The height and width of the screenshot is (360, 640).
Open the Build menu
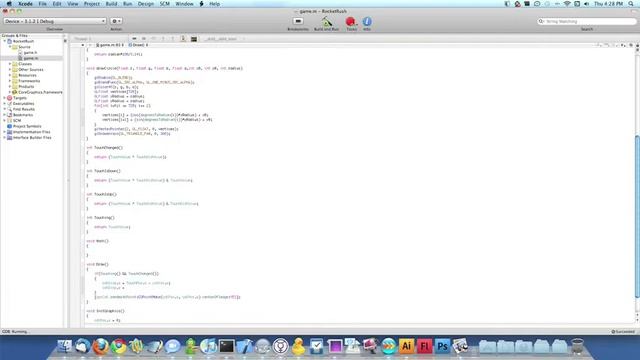[111, 4]
